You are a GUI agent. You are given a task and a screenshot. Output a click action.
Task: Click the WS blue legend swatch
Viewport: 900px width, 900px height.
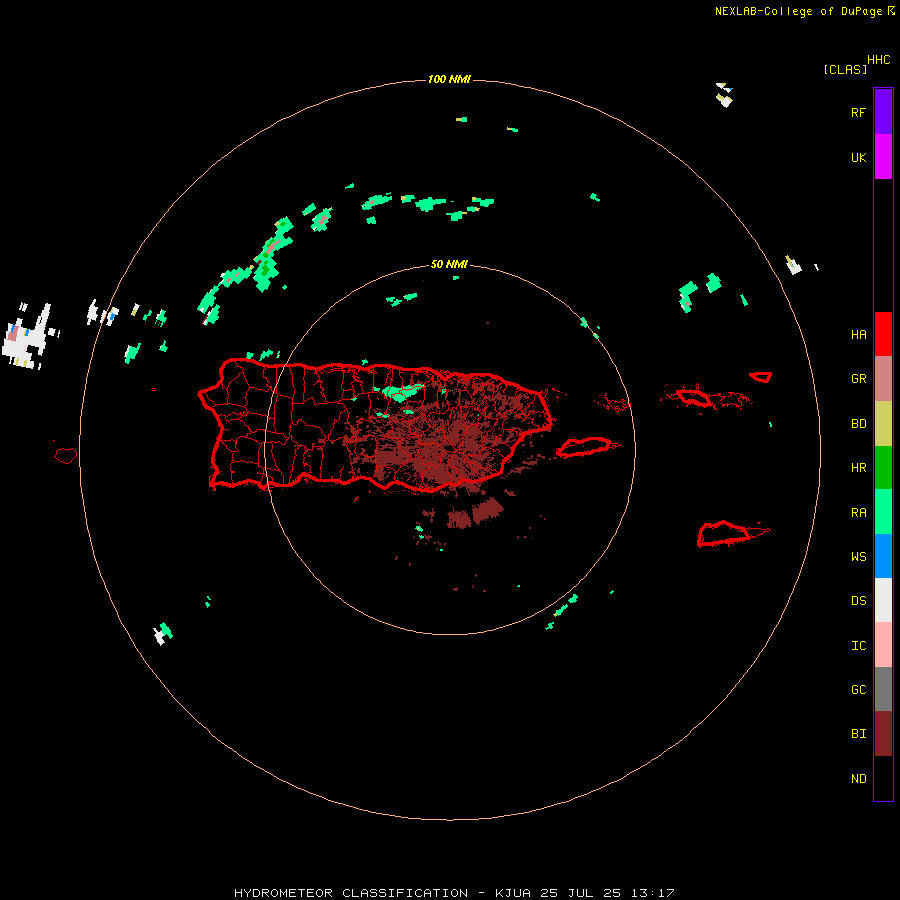883,556
